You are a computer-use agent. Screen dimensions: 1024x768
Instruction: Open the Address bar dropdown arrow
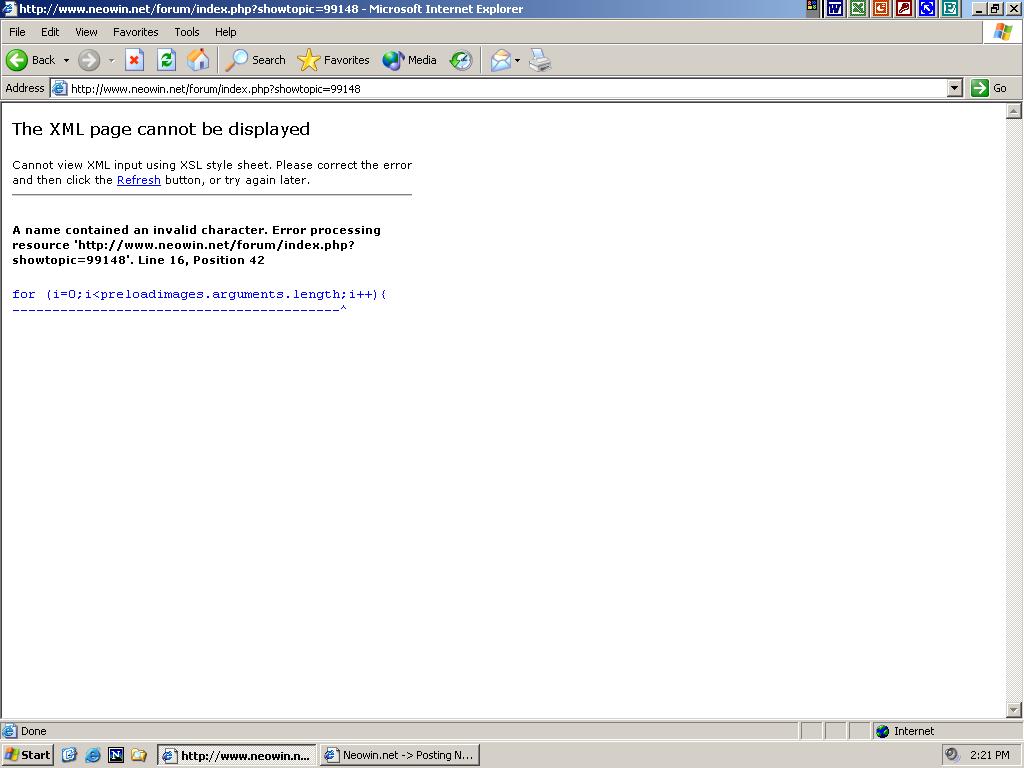tap(955, 88)
